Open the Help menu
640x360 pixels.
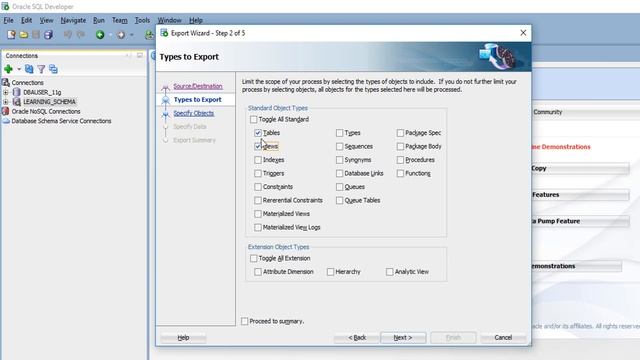pyautogui.click(x=196, y=20)
